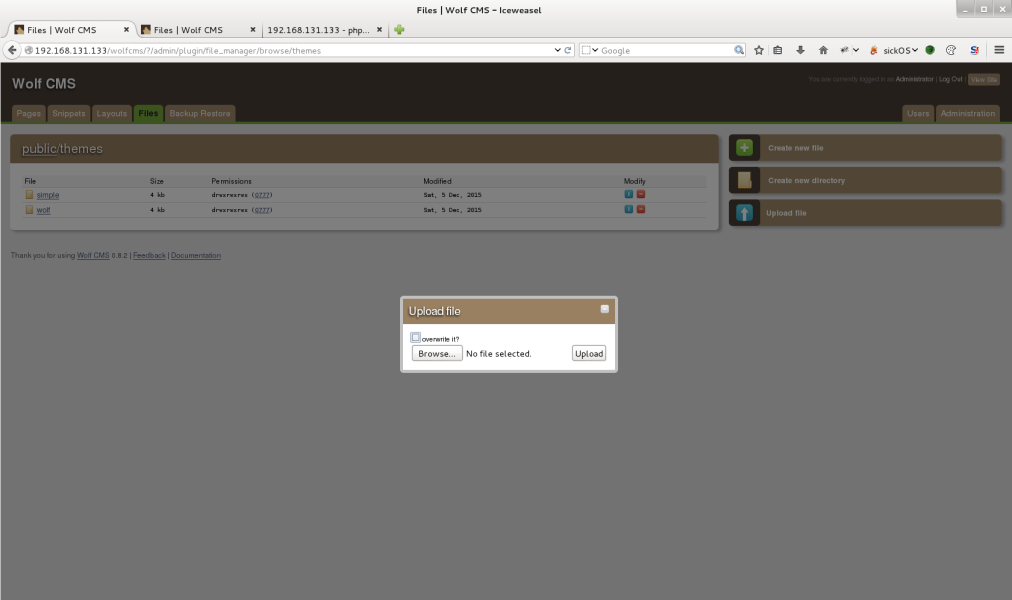Image resolution: width=1012 pixels, height=600 pixels.
Task: Click the Create new directory folder icon
Action: pyautogui.click(x=744, y=180)
